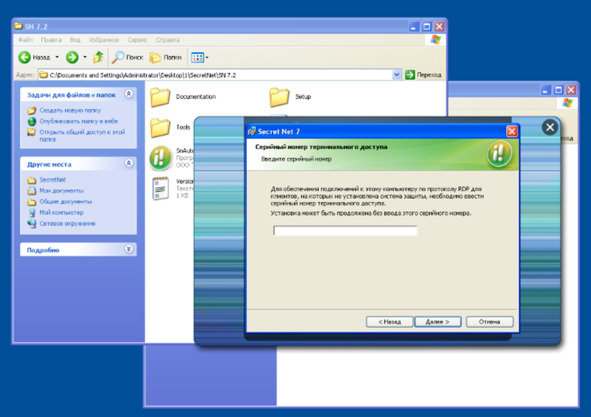This screenshot has height=417, width=591.
Task: Open the My Computer (Мой компьютер) link
Action: click(x=61, y=213)
